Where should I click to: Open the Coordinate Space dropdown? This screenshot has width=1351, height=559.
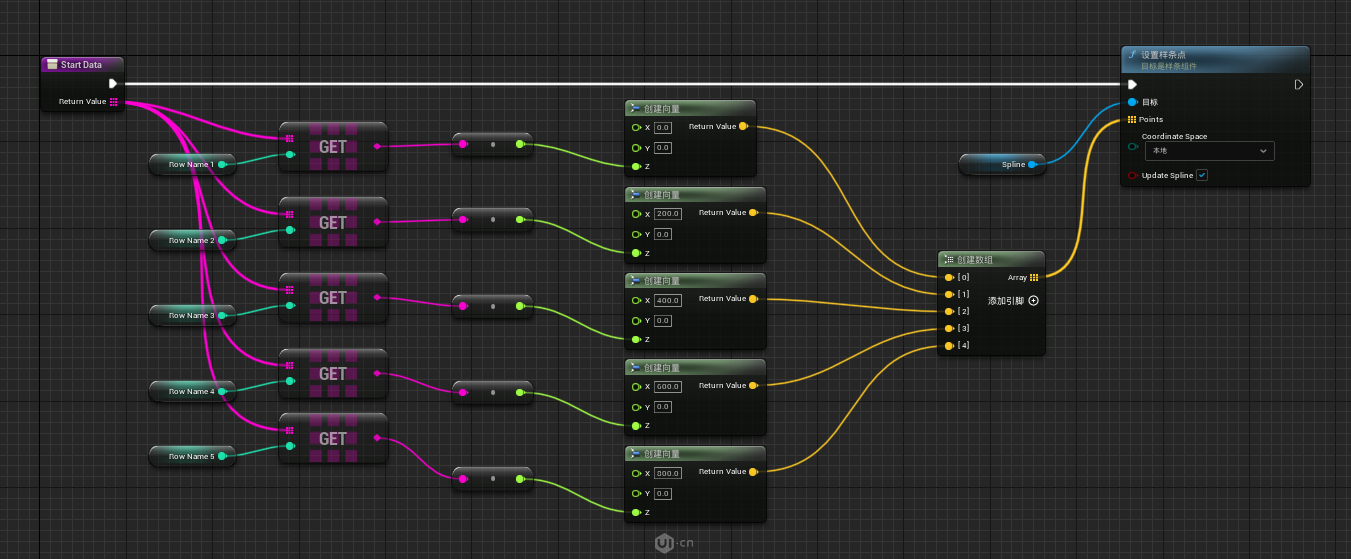coord(1210,151)
